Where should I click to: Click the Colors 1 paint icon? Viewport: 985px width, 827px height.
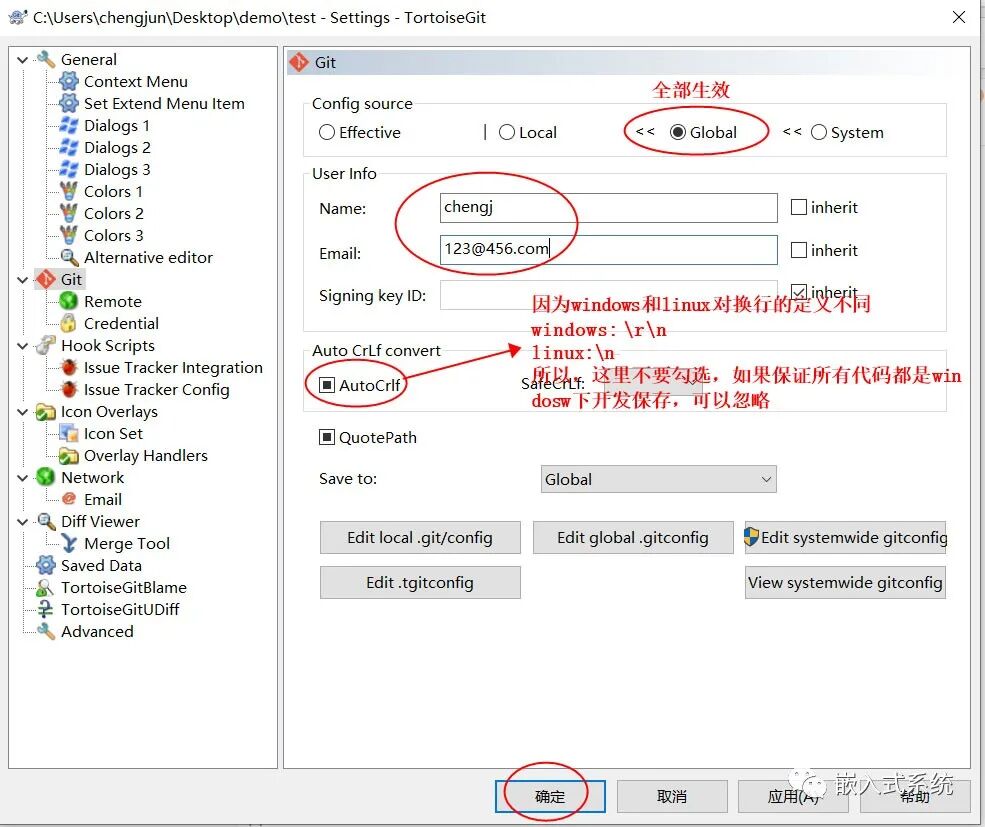pyautogui.click(x=68, y=191)
